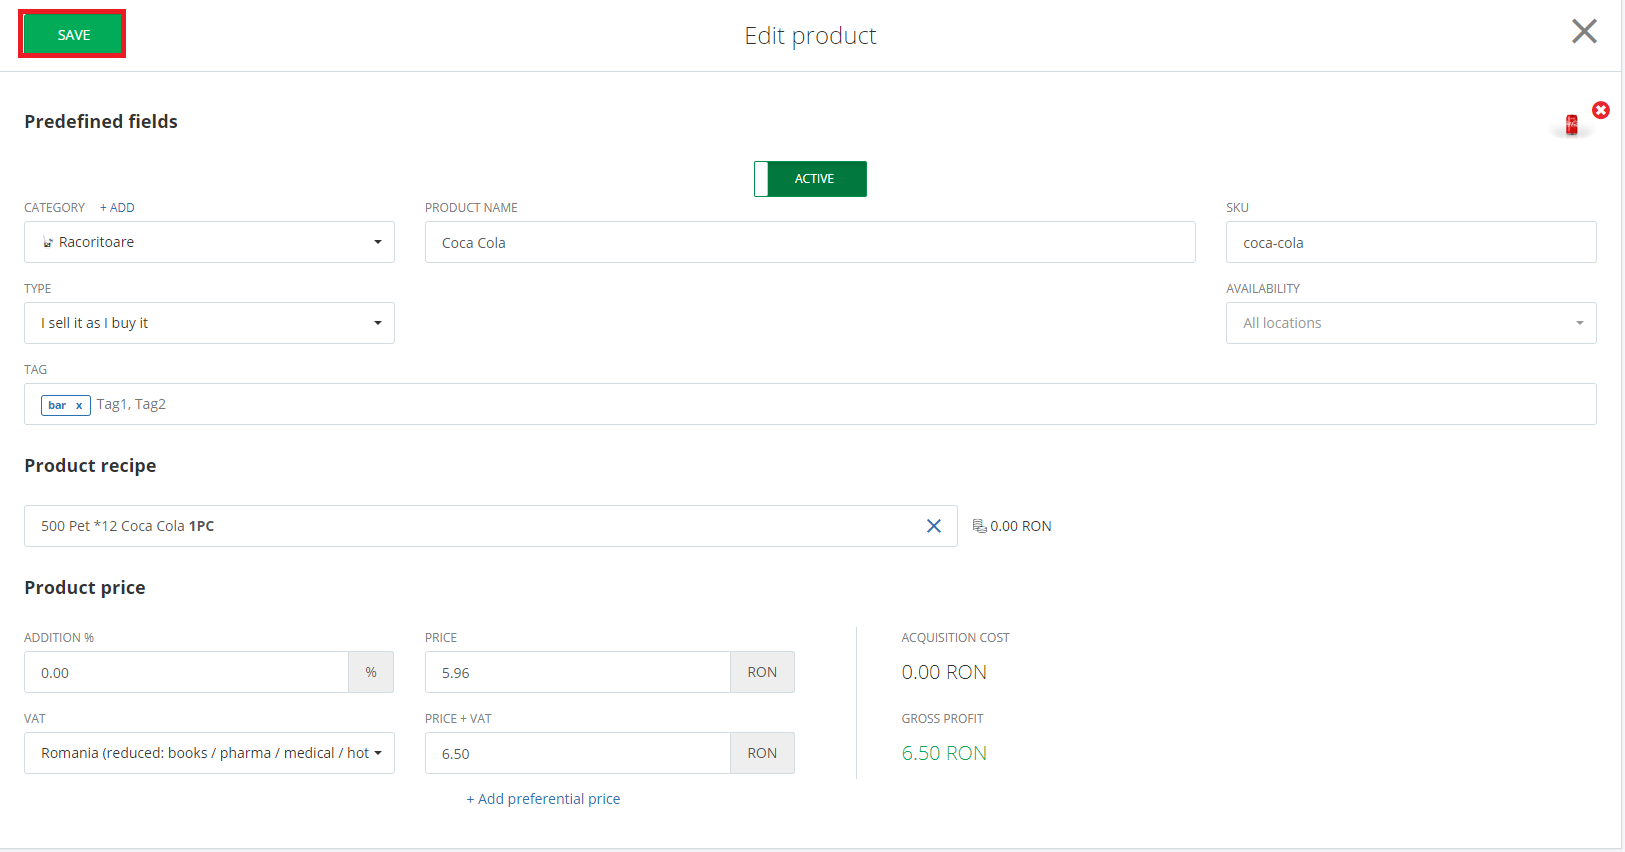Click the green SAVE button
The width and height of the screenshot is (1625, 852).
click(x=73, y=35)
